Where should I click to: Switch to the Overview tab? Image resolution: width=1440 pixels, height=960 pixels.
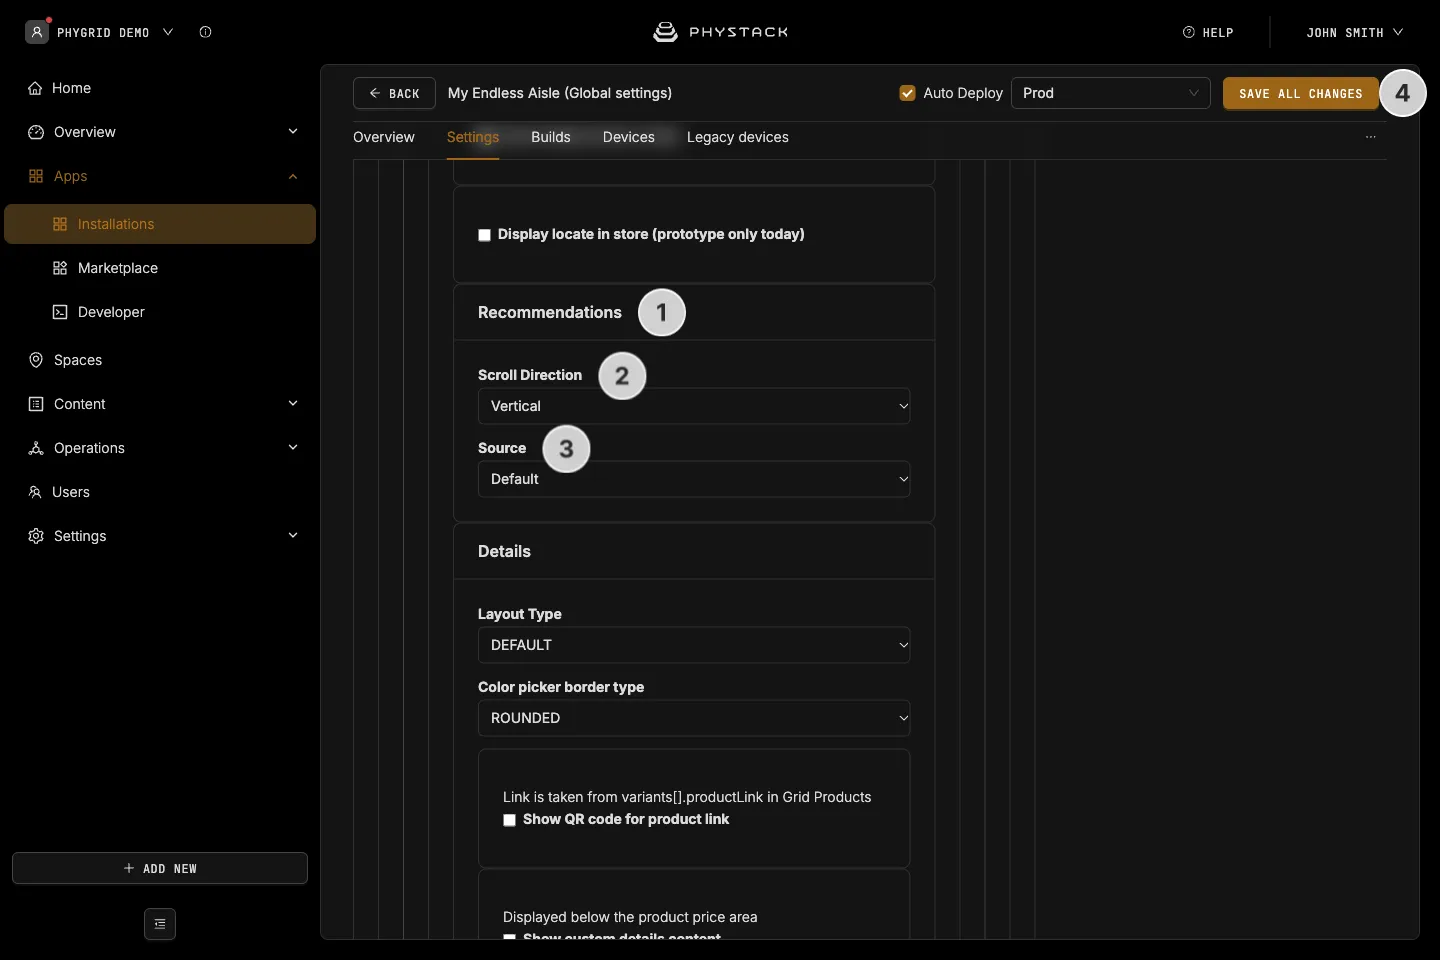(384, 137)
